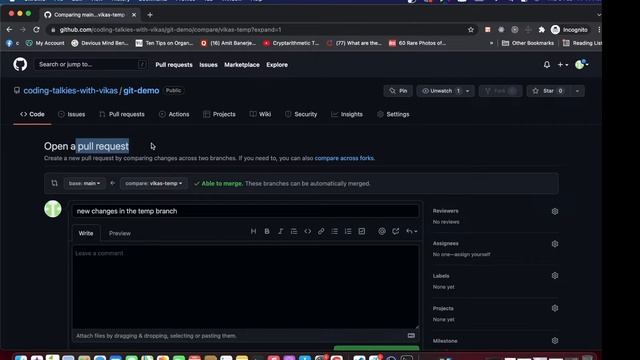
Task: Edit Labels with gear icon
Action: click(555, 276)
